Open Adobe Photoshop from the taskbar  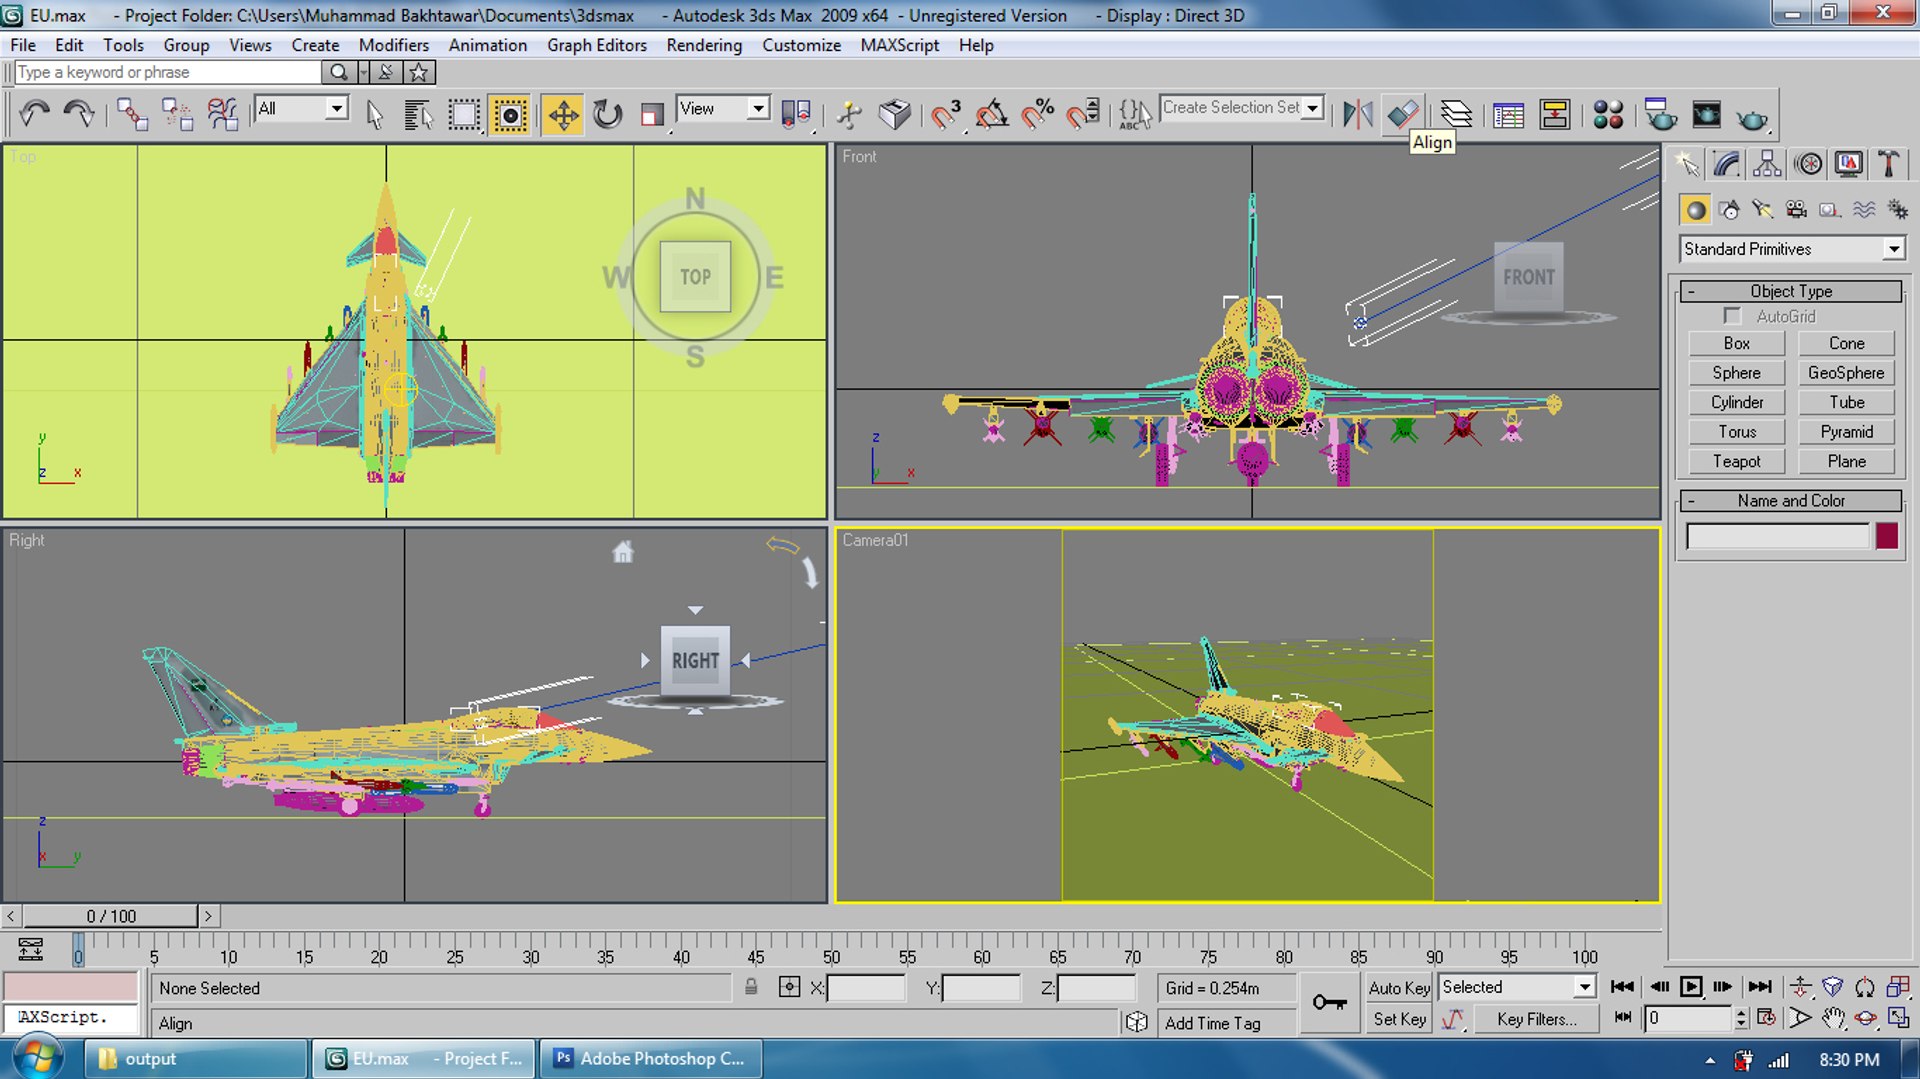pyautogui.click(x=650, y=1058)
